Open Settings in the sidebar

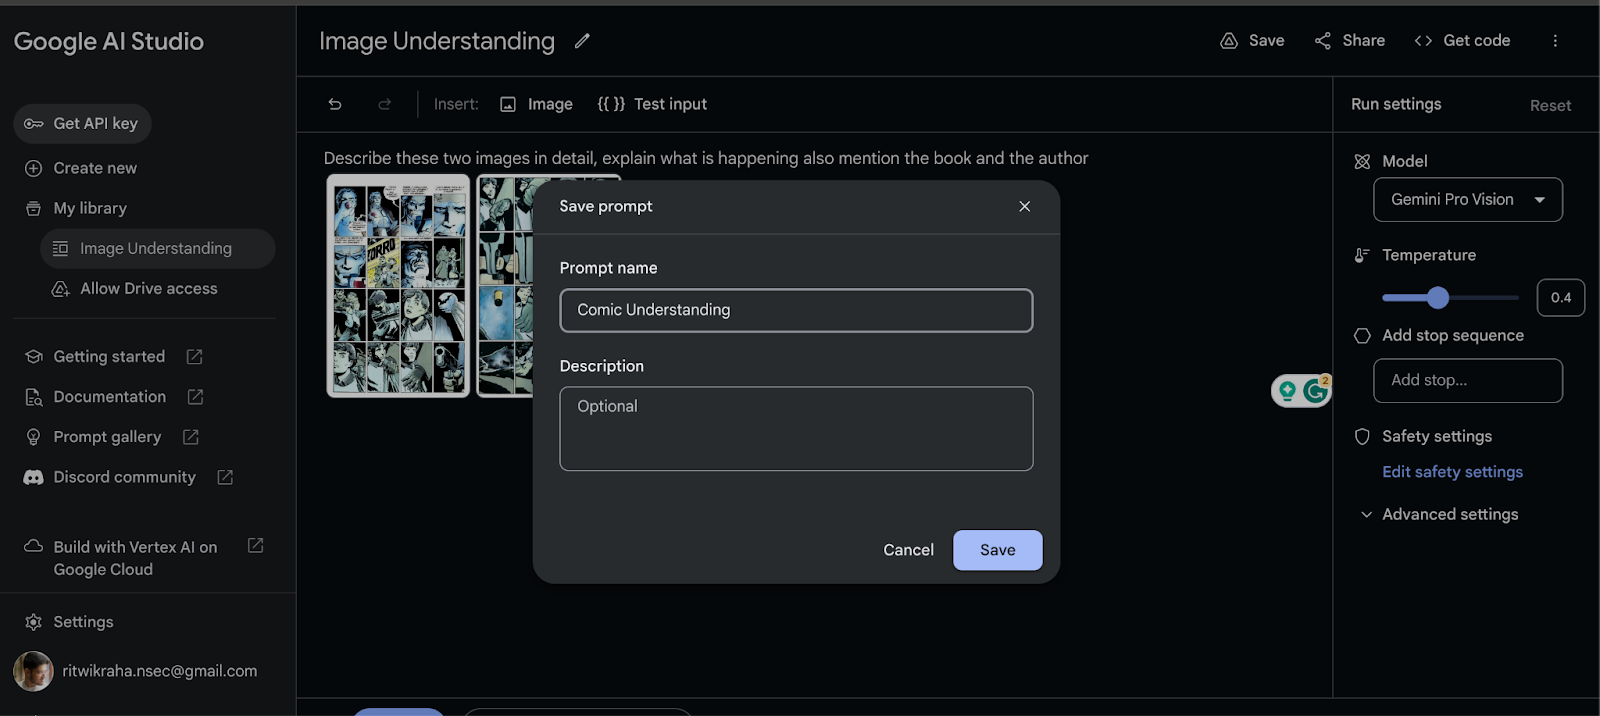click(x=83, y=622)
